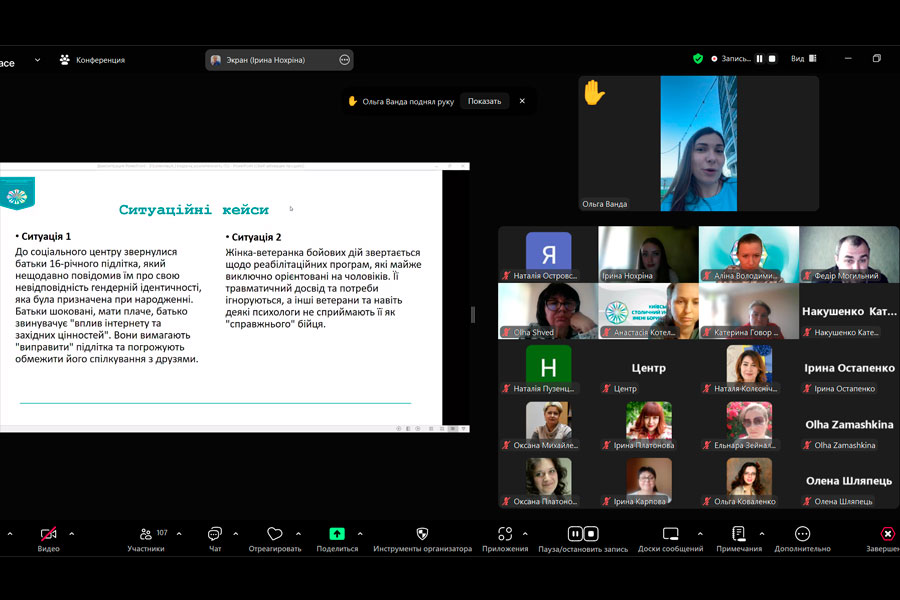The height and width of the screenshot is (600, 900).
Task: Open the Дополнительно more options menu
Action: [802, 539]
